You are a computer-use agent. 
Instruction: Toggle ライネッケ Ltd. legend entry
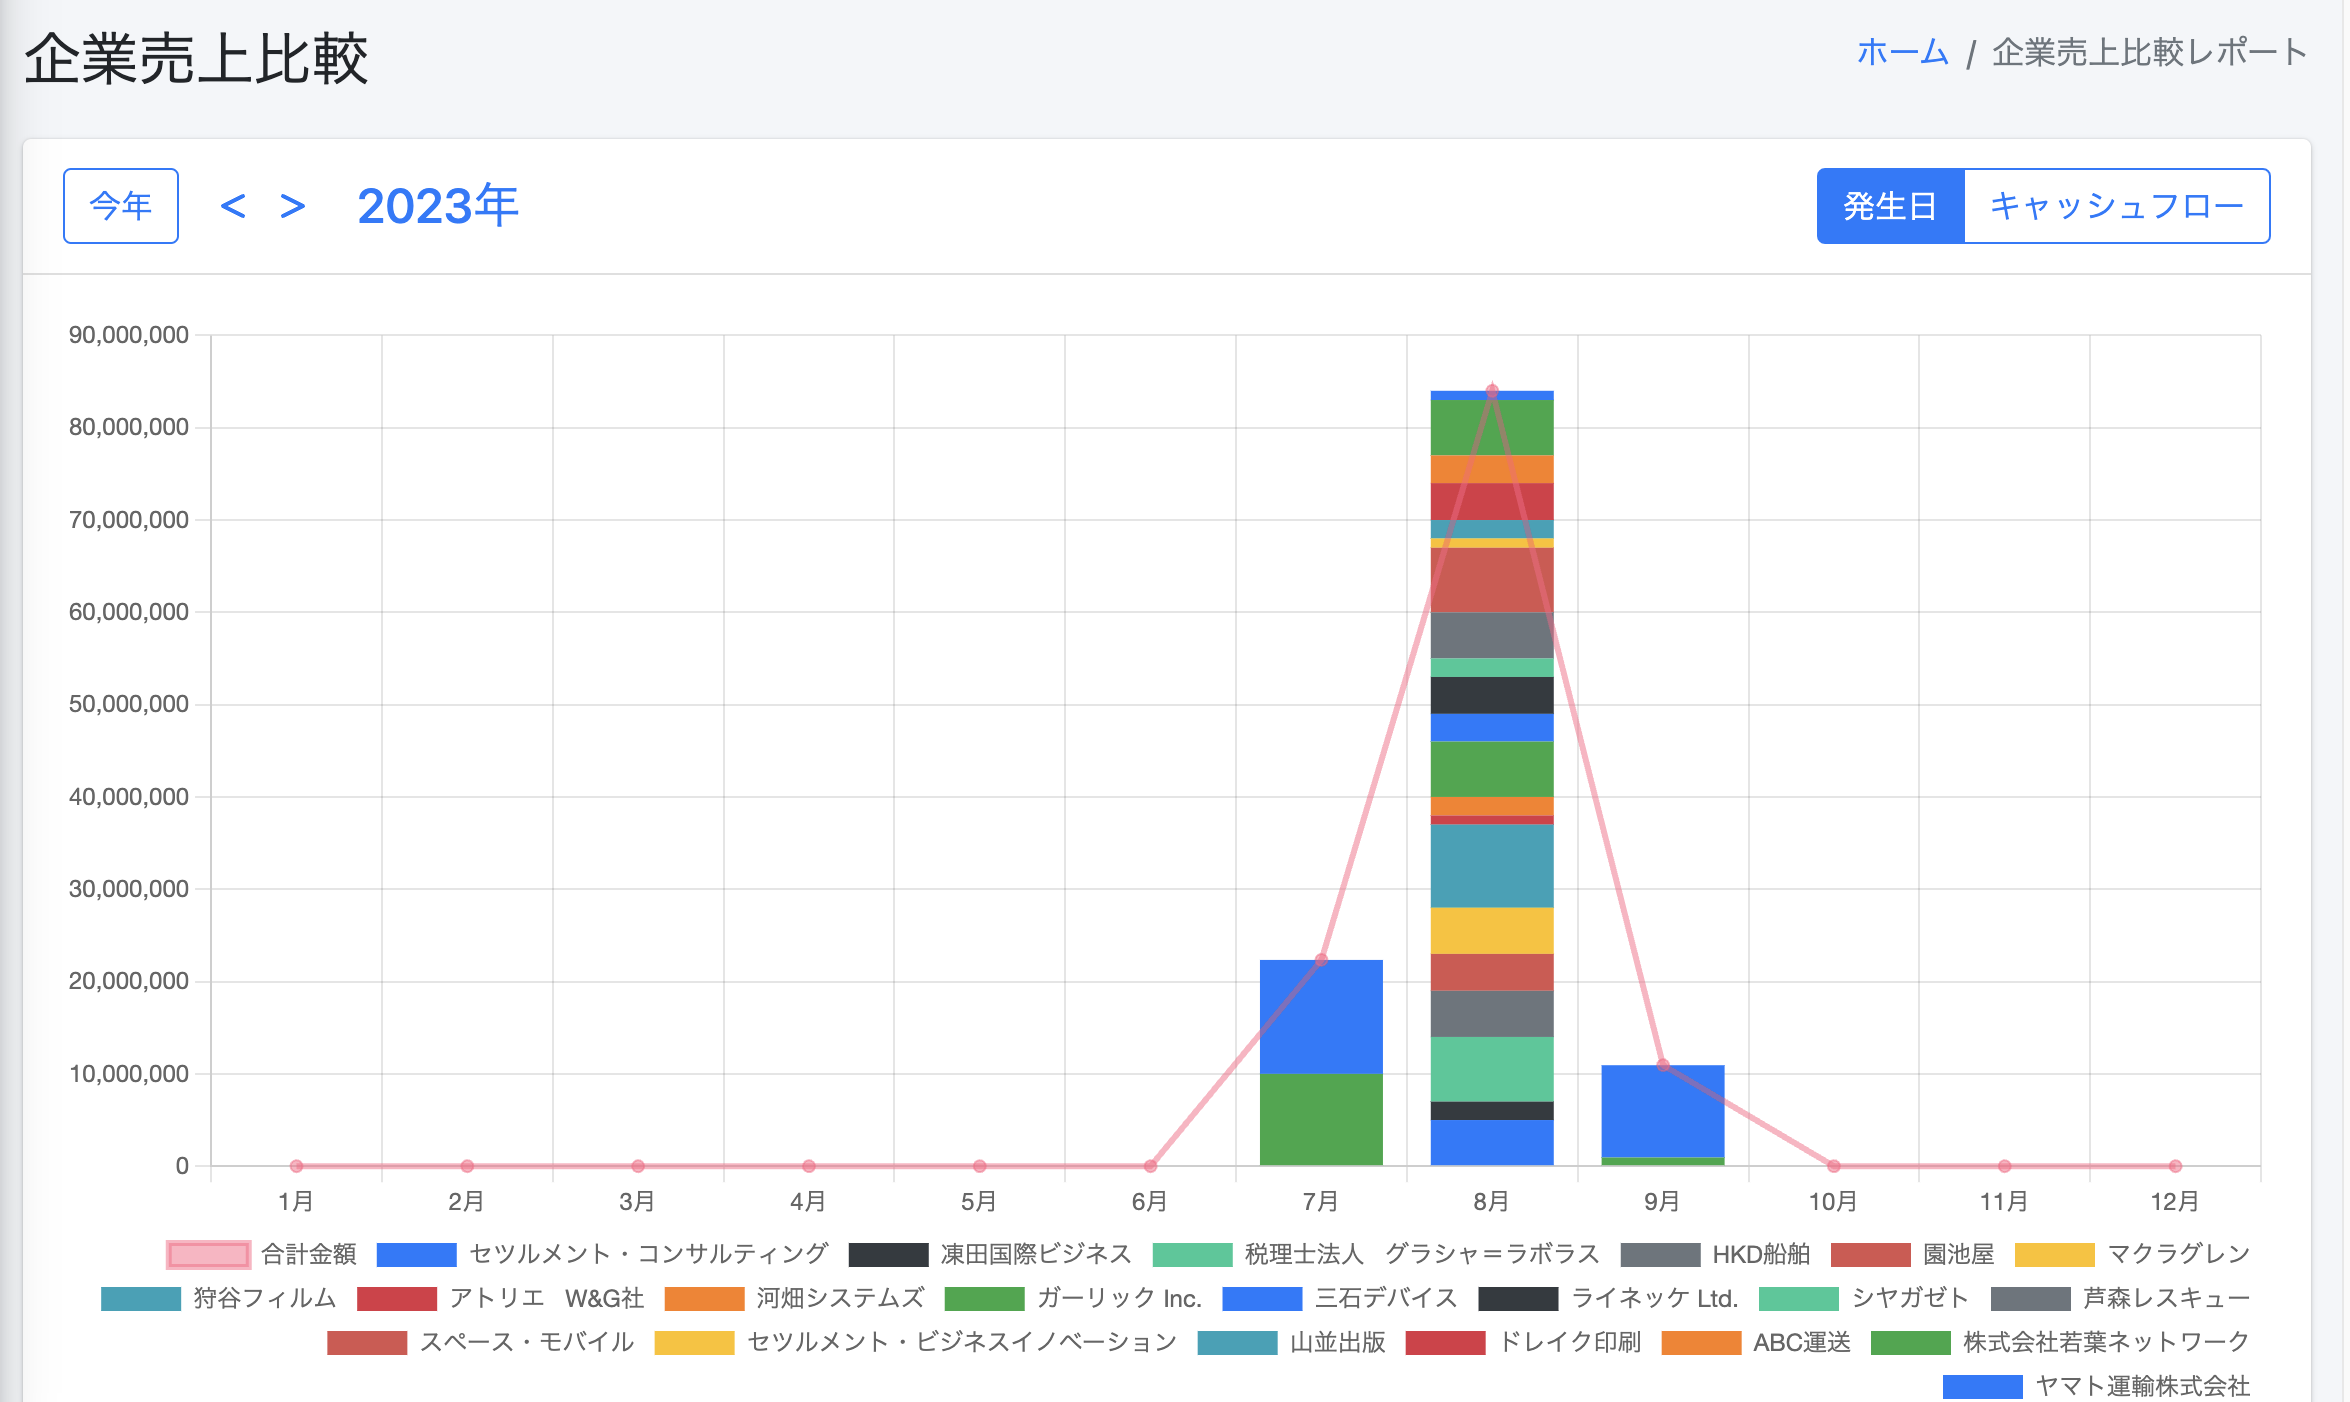click(1609, 1298)
